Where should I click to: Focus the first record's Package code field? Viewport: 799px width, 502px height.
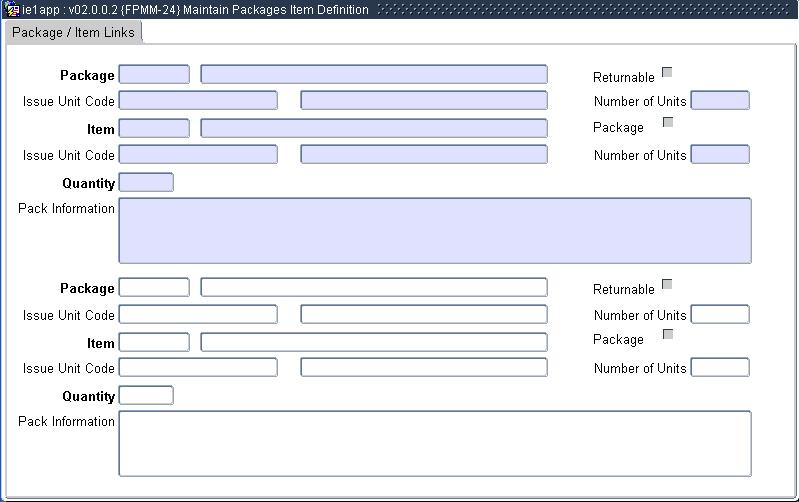click(x=154, y=75)
